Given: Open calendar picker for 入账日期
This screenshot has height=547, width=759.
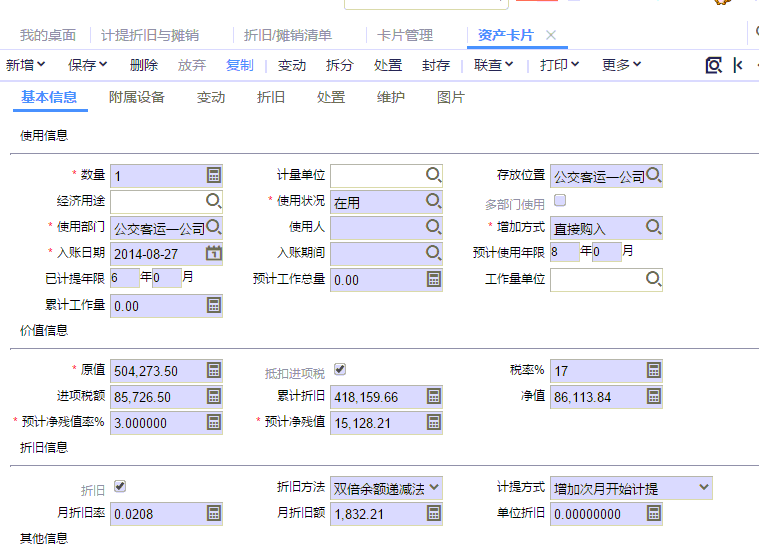Looking at the screenshot, I should tap(213, 253).
